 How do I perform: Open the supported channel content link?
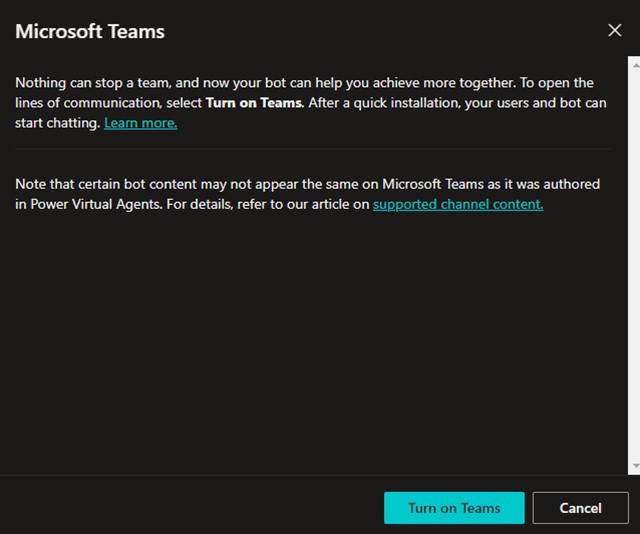(x=457, y=205)
